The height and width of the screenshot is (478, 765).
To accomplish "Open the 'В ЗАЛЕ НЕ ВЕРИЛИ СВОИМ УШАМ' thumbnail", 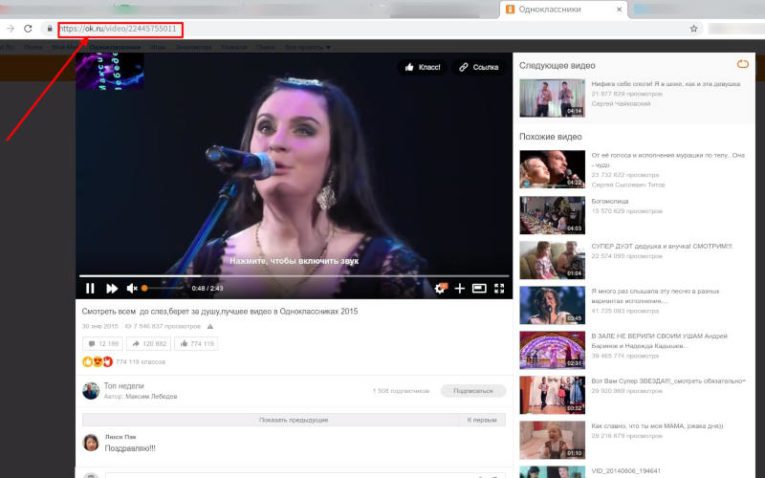I will tap(552, 350).
